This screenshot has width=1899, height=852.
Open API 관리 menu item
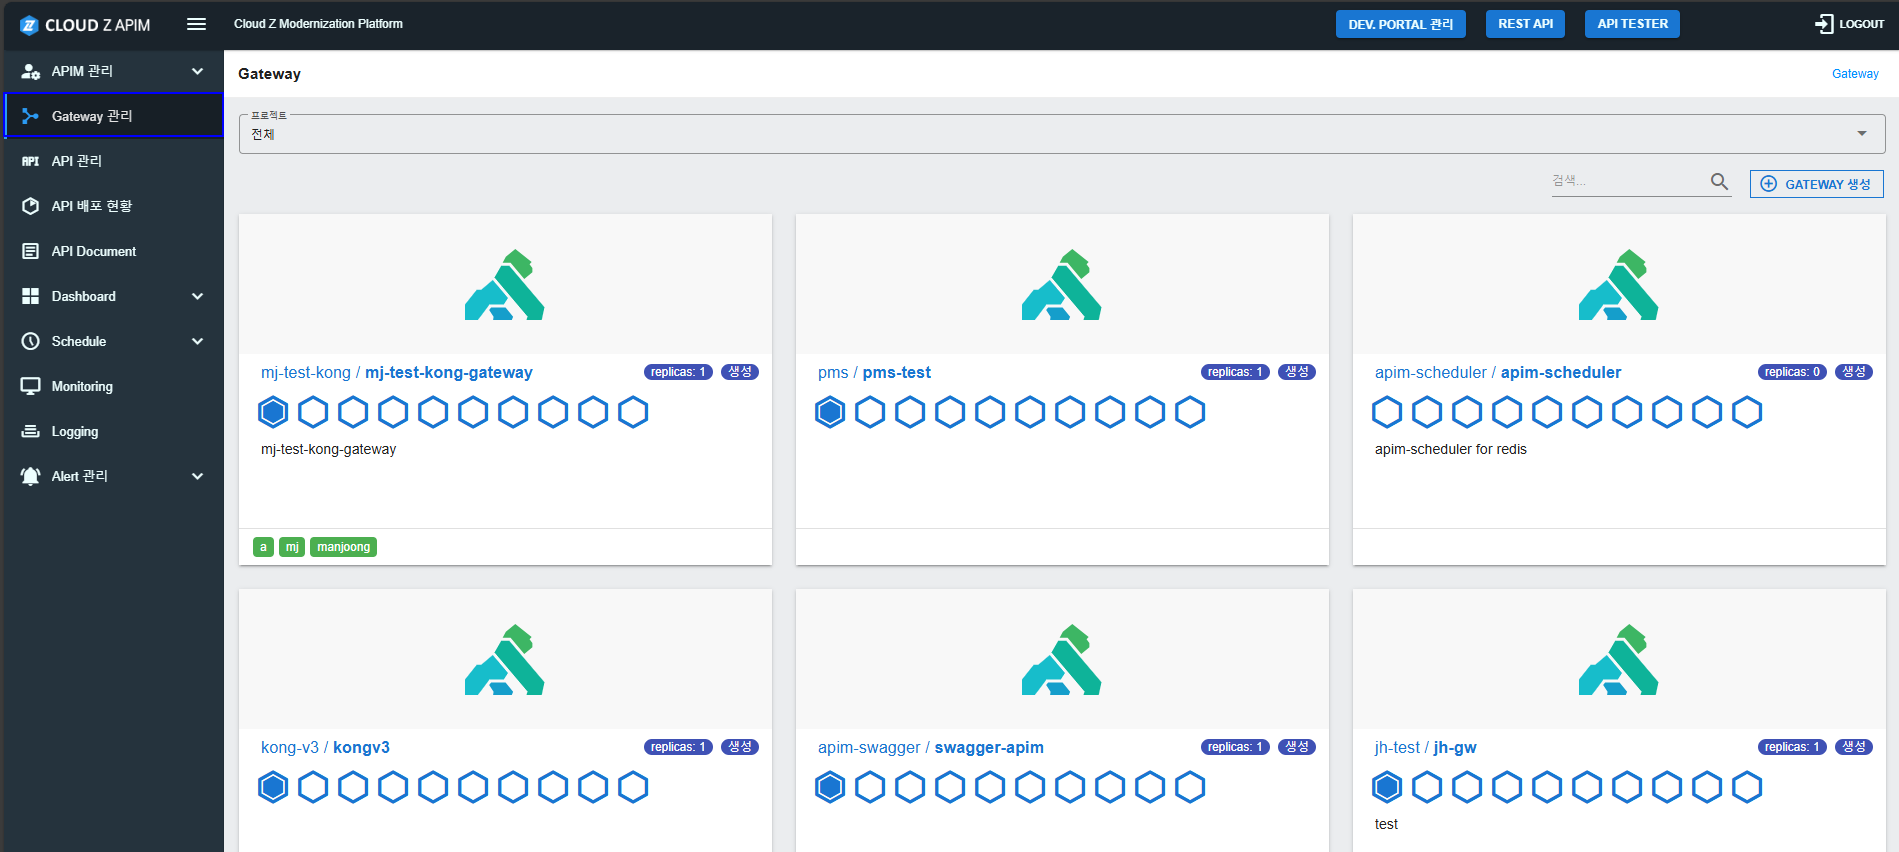pos(114,161)
